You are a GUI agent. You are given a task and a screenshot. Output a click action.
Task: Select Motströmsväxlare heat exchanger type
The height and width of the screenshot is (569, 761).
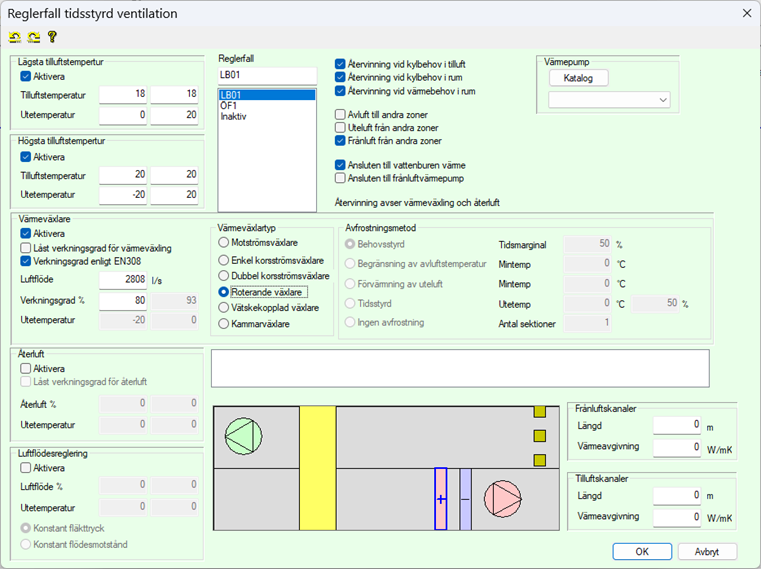(x=224, y=242)
